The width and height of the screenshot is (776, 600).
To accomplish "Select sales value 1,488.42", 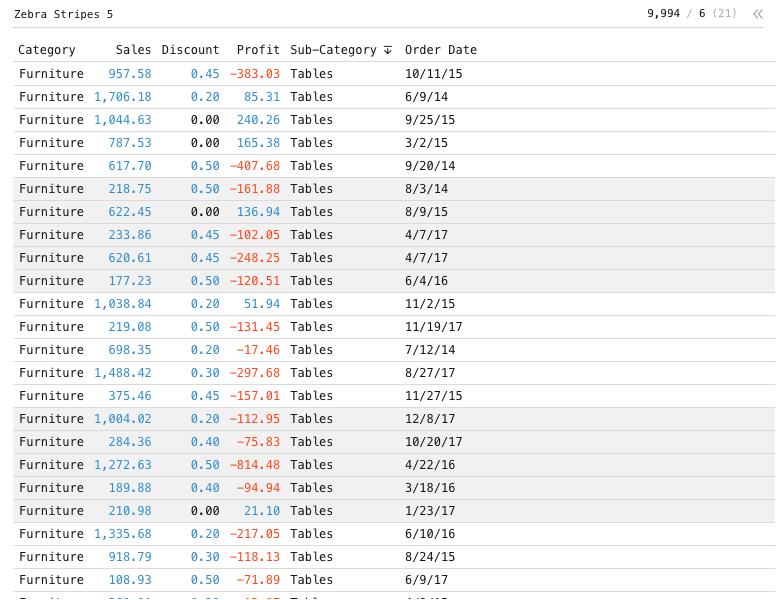I will point(123,373).
